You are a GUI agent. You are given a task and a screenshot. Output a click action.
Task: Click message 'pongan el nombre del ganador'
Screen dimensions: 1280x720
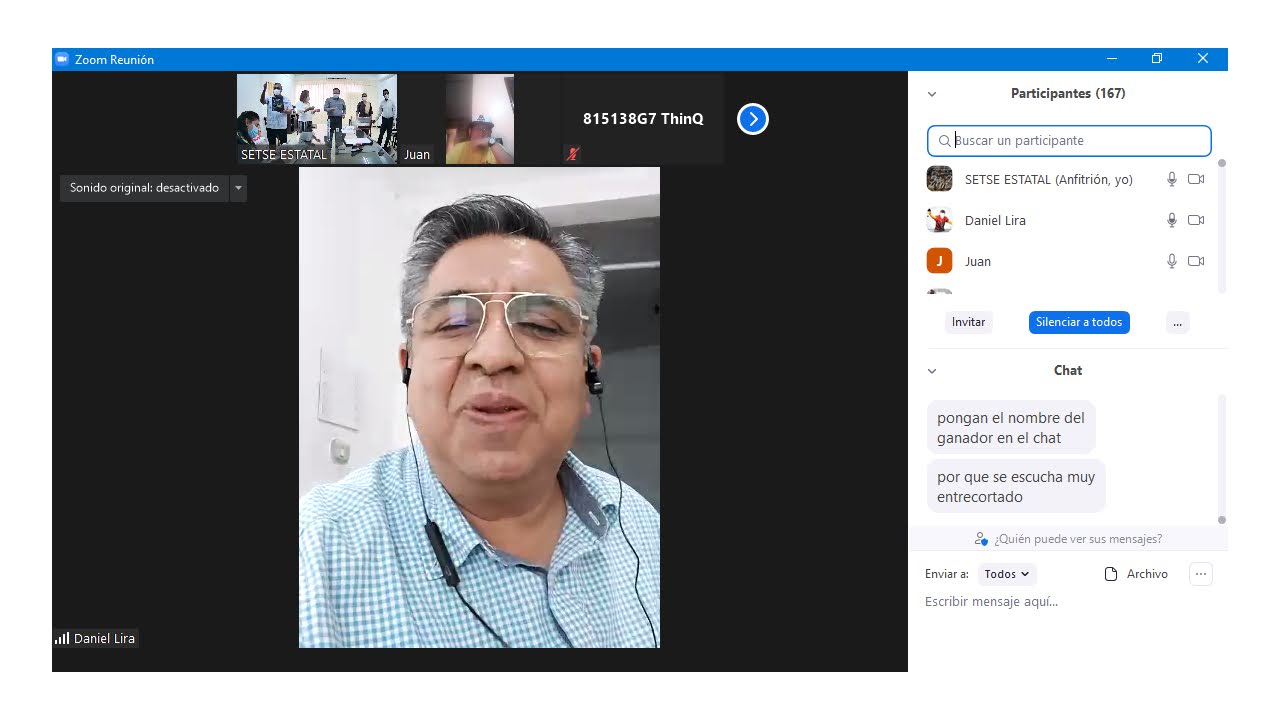1011,428
